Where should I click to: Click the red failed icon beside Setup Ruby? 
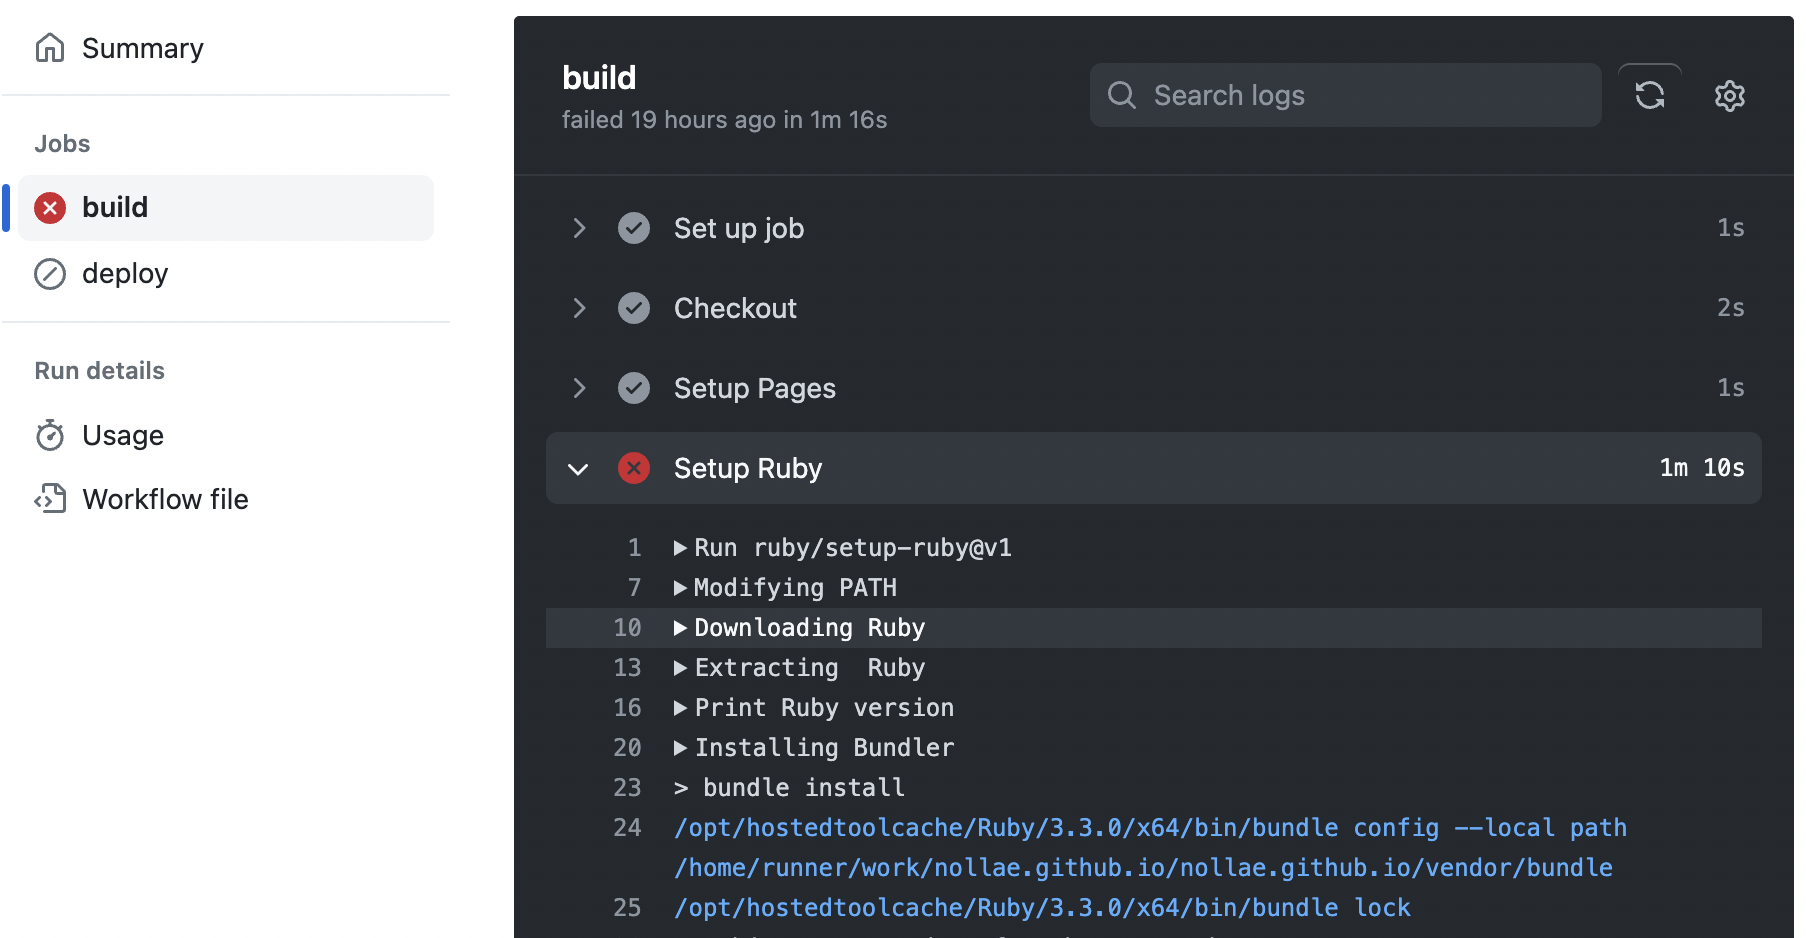(x=634, y=468)
